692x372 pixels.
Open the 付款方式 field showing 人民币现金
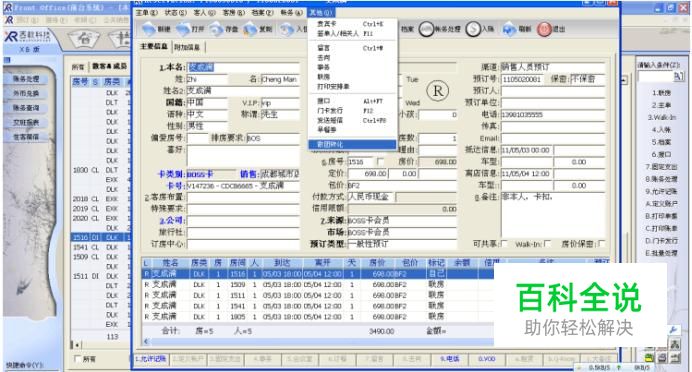371,197
